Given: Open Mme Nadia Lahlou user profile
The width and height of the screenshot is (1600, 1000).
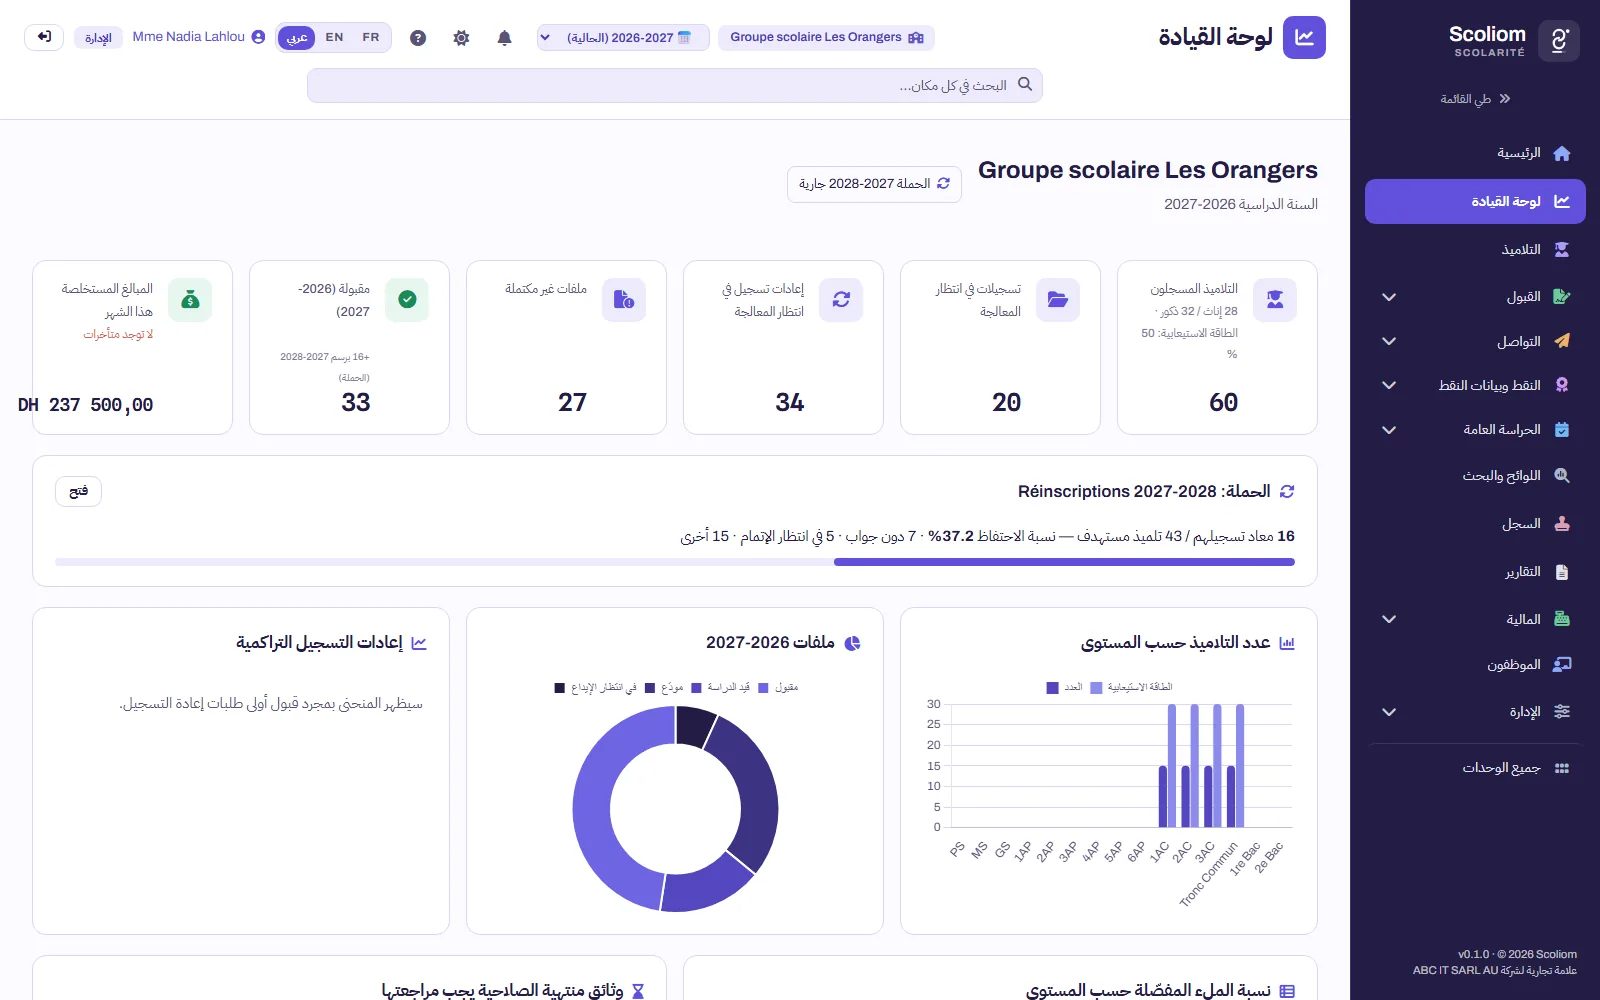Looking at the screenshot, I should tap(198, 37).
